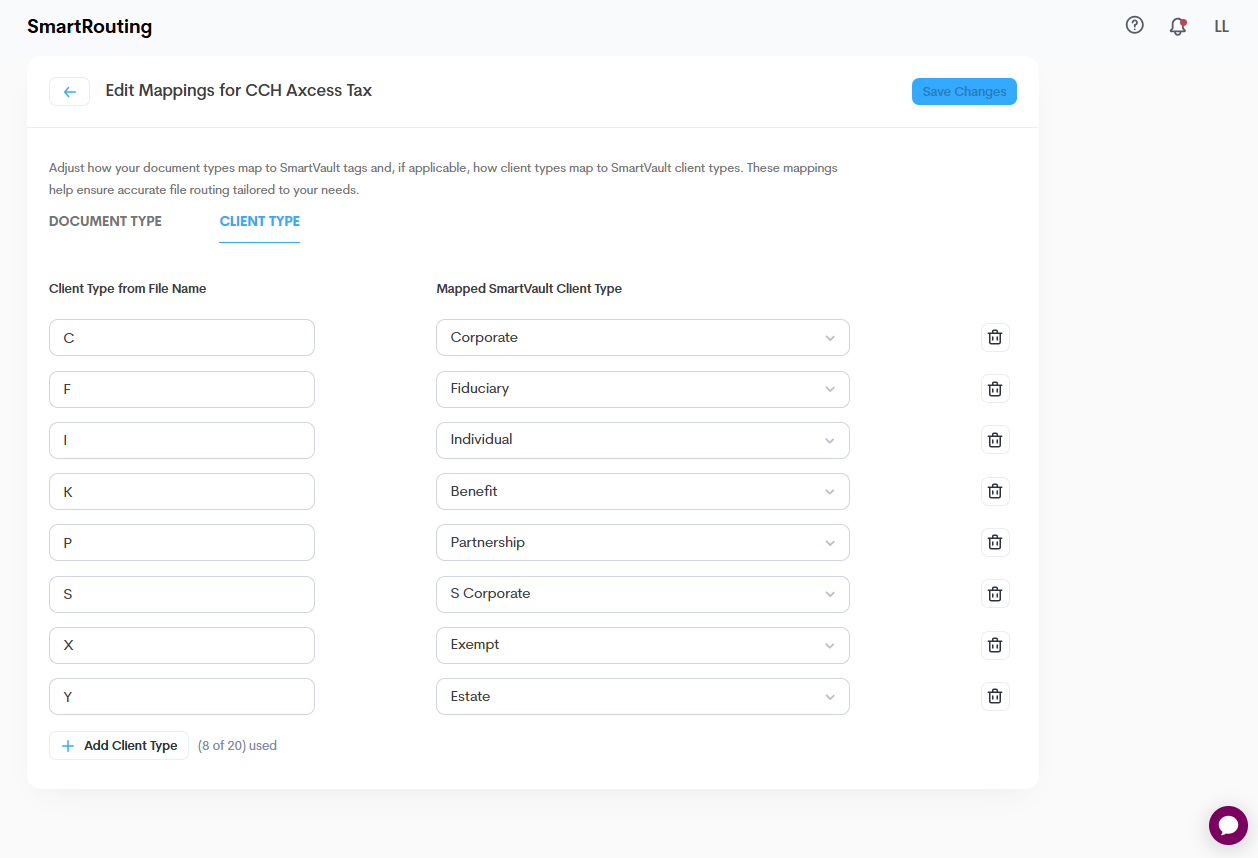Go back using the arrow button
Image resolution: width=1258 pixels, height=858 pixels.
pos(69,92)
